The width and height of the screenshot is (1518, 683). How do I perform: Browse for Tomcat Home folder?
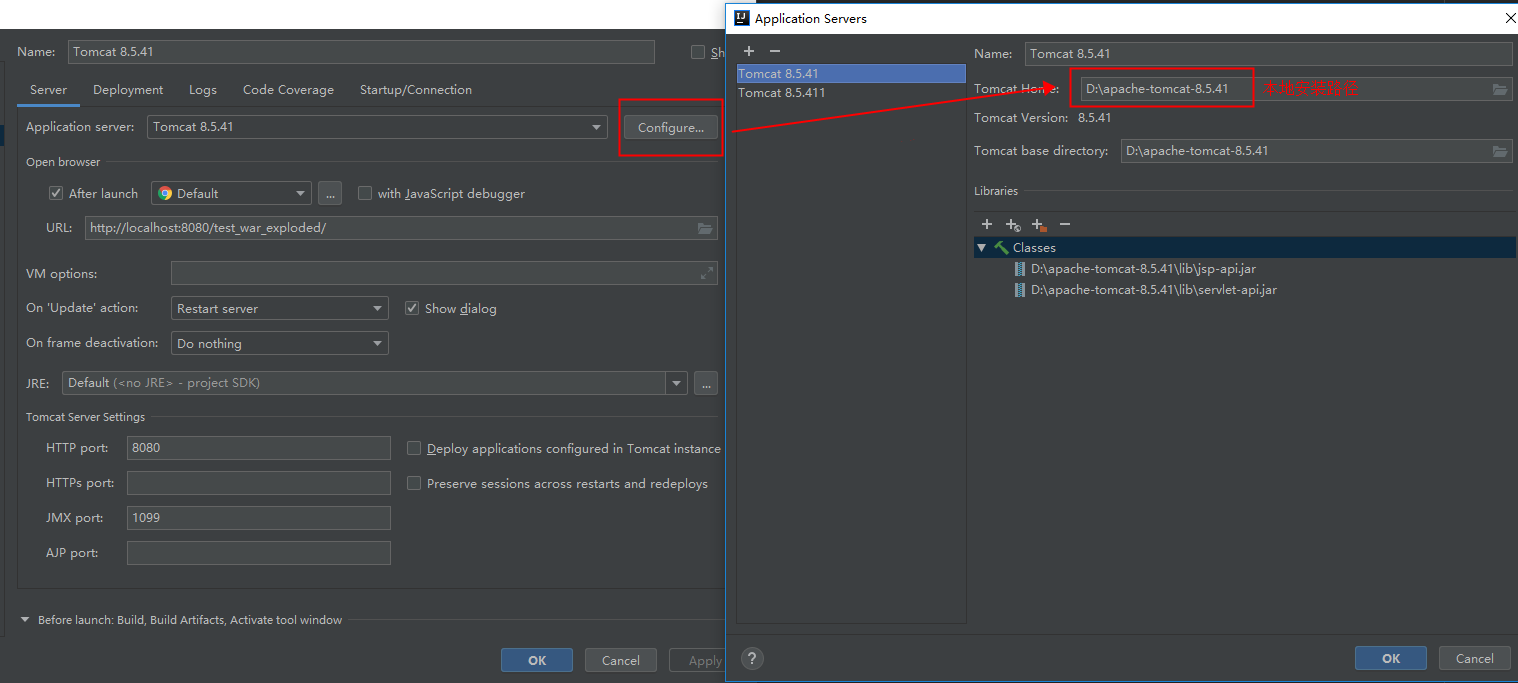coord(1500,89)
